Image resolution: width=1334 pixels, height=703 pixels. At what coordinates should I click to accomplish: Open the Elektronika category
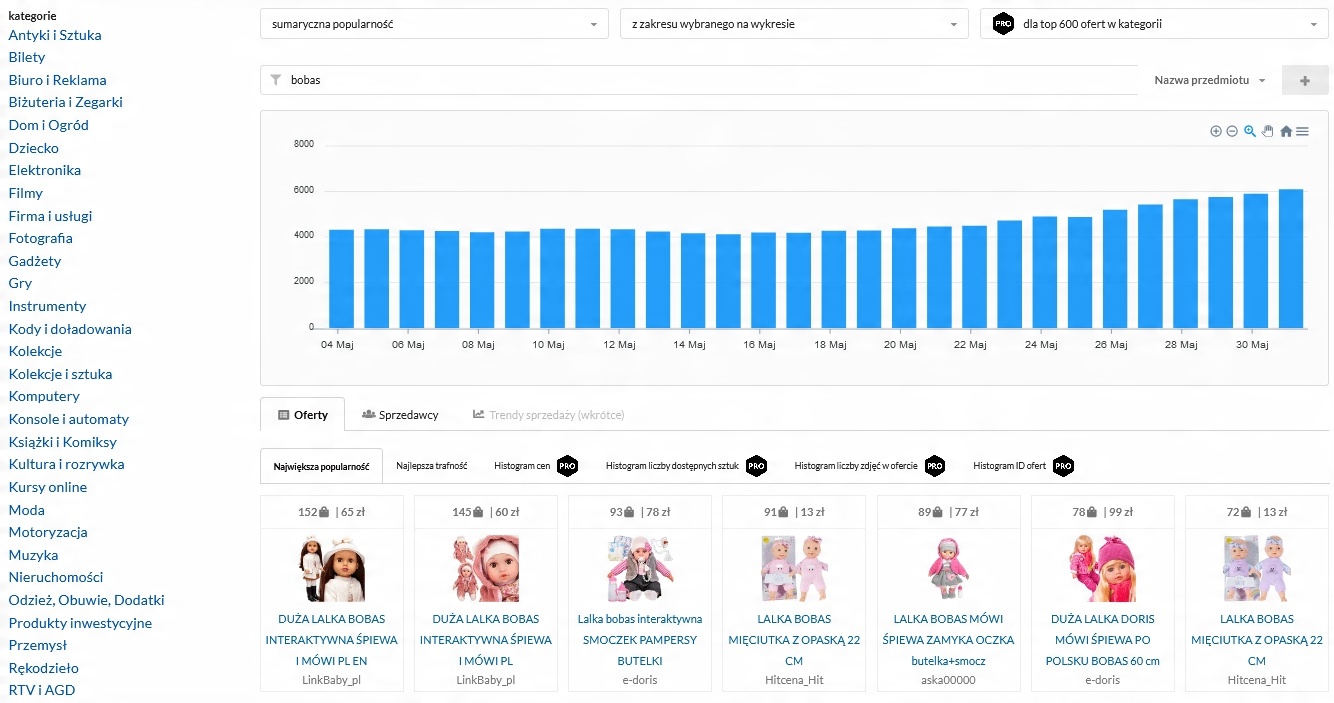[x=45, y=170]
